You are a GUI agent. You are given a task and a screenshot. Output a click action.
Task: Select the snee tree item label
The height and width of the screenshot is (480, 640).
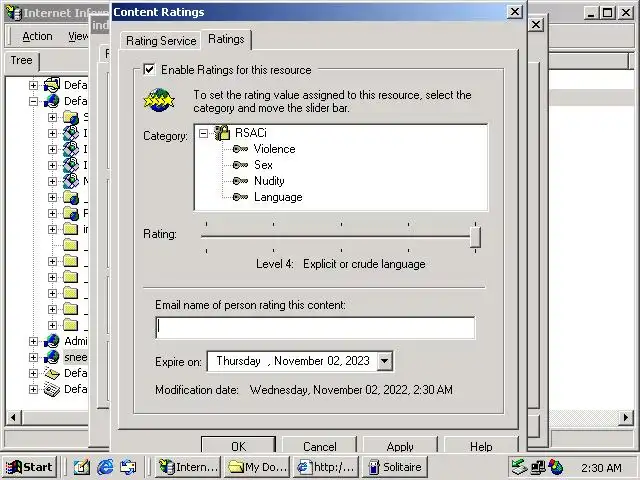point(76,357)
